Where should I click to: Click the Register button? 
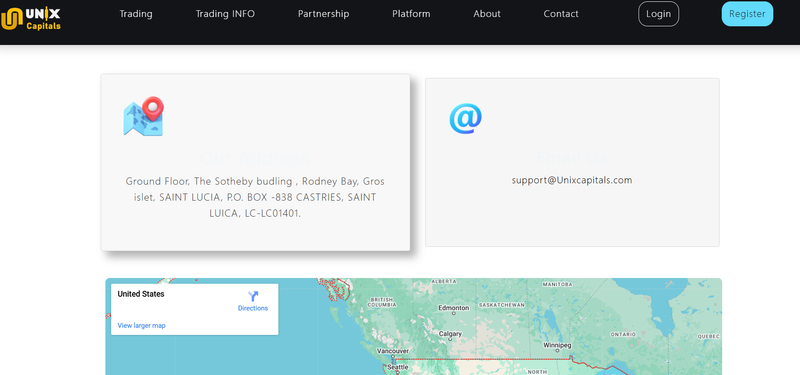pyautogui.click(x=747, y=14)
